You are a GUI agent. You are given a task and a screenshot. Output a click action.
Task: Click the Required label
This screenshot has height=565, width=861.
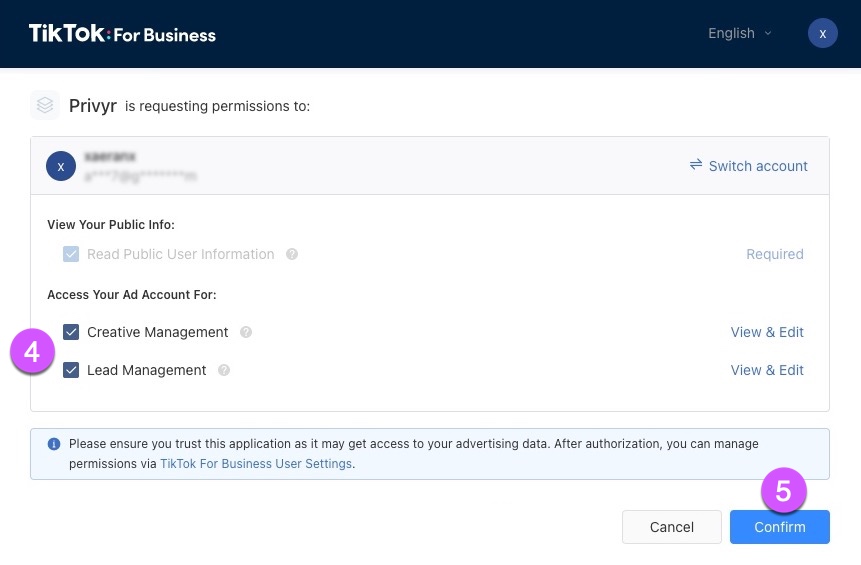pos(774,254)
